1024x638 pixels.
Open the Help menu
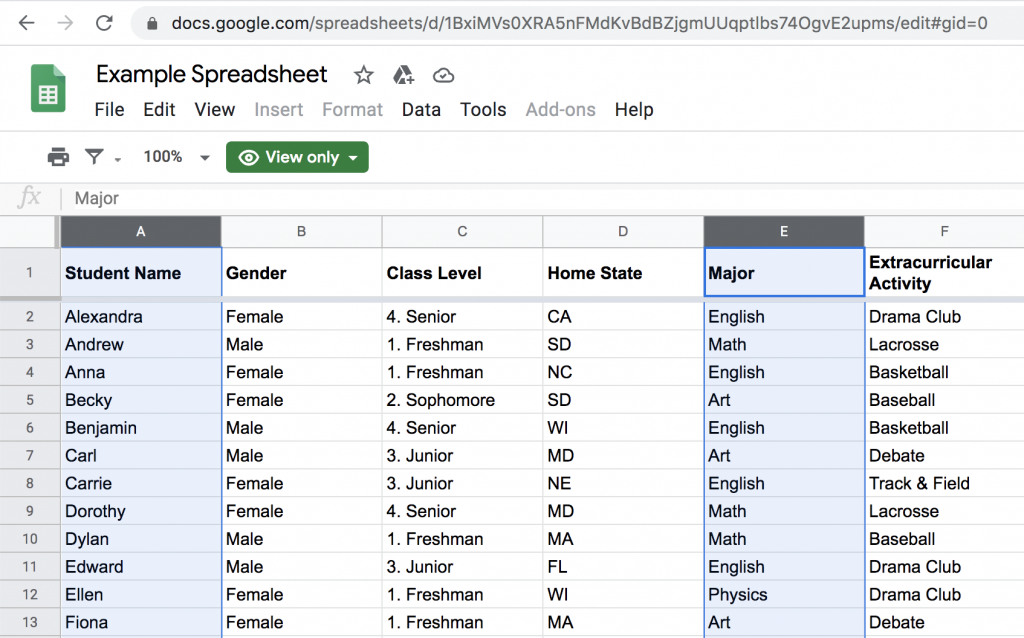[x=634, y=110]
